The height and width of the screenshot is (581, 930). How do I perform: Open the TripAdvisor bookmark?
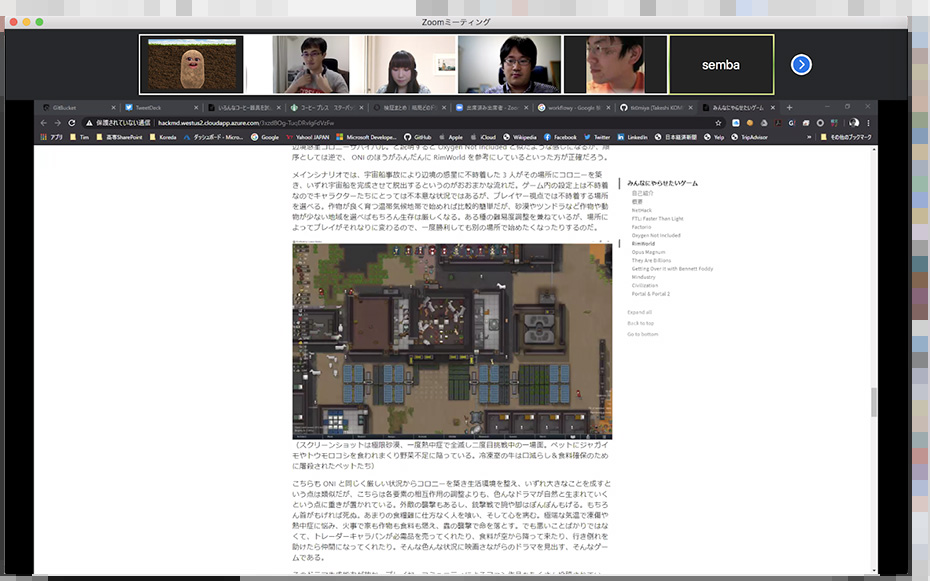(749, 137)
